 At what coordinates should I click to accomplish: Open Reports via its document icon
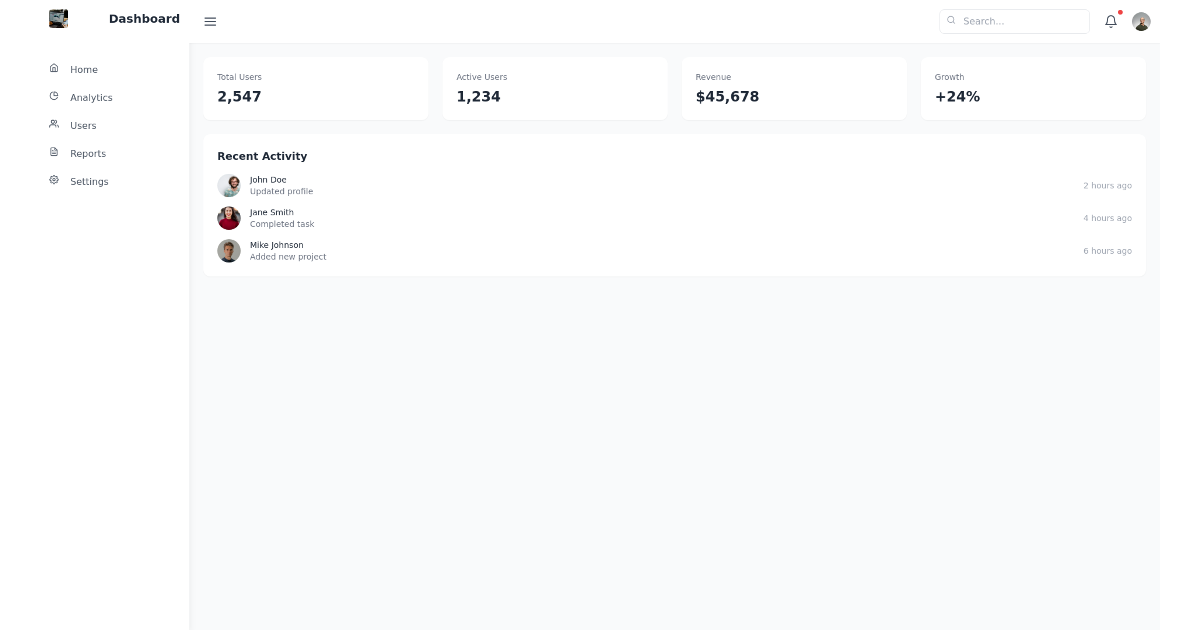tap(54, 152)
